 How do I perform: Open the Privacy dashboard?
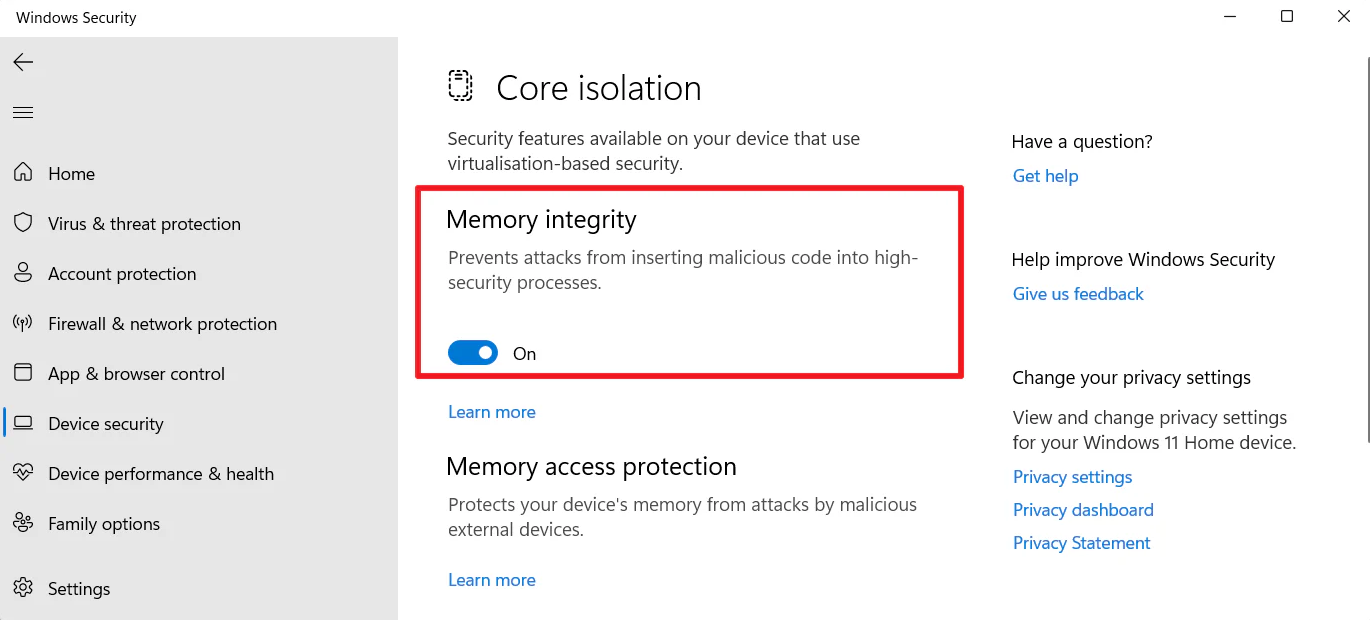[x=1083, y=510]
